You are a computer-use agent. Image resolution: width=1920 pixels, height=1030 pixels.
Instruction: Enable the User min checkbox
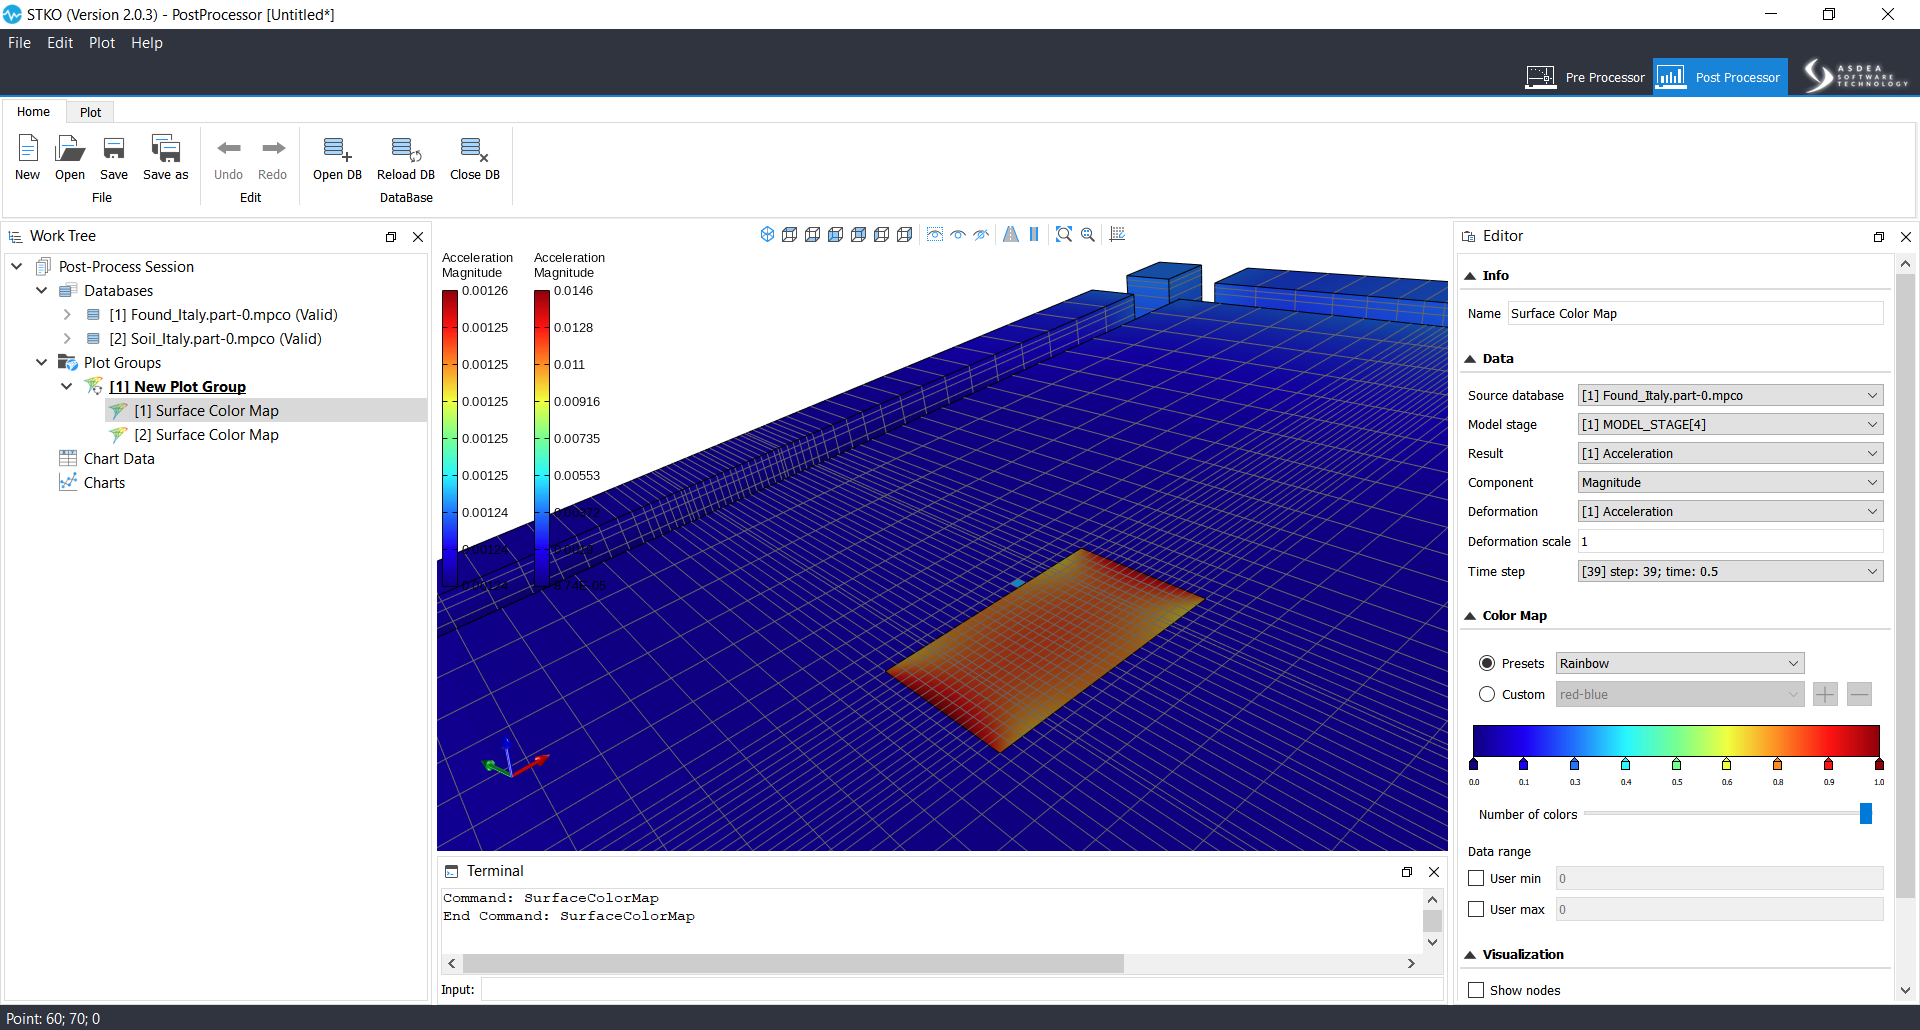click(x=1476, y=878)
